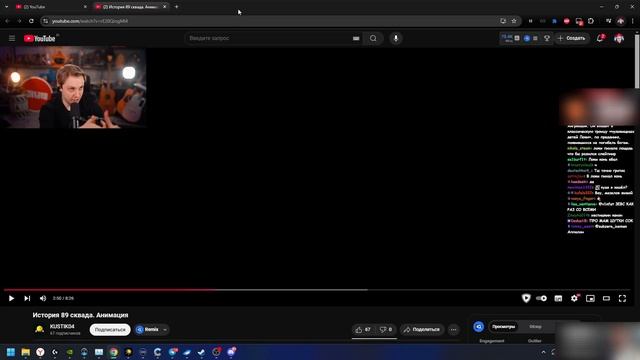Open the KUSTIK04 channel name
This screenshot has height=360, width=640.
click(62, 327)
